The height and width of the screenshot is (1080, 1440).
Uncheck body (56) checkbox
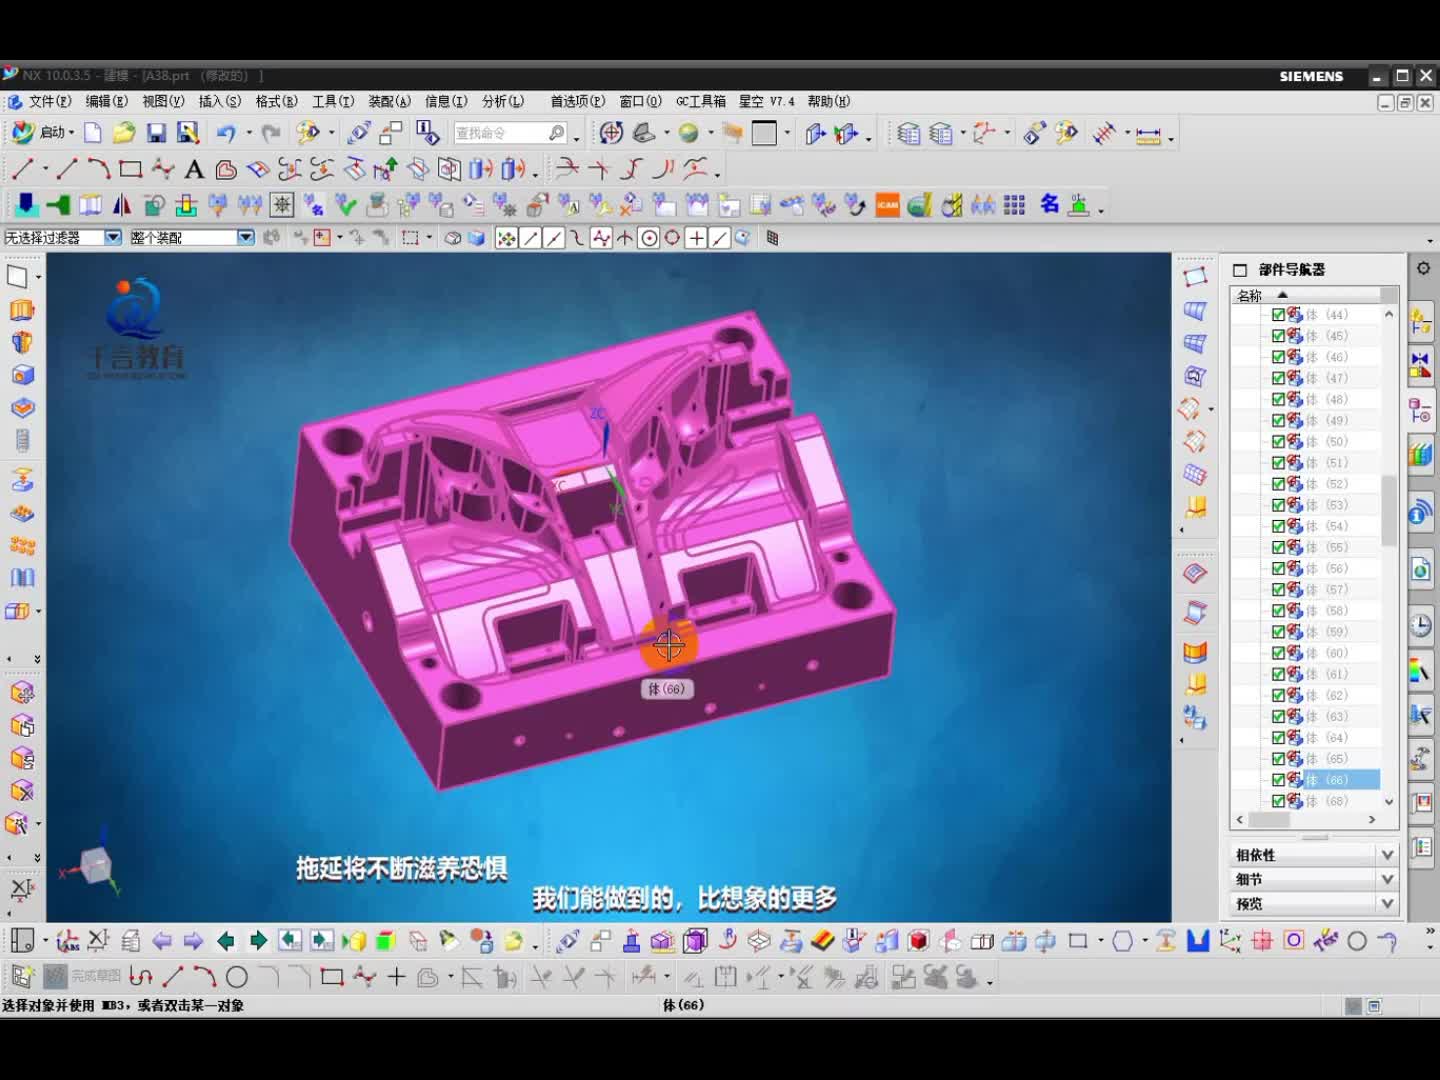(x=1278, y=568)
